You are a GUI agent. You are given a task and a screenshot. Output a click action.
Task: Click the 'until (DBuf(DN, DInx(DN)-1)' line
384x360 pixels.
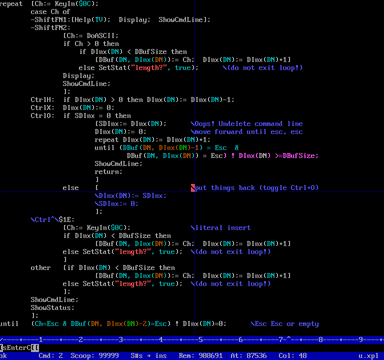coord(148,148)
